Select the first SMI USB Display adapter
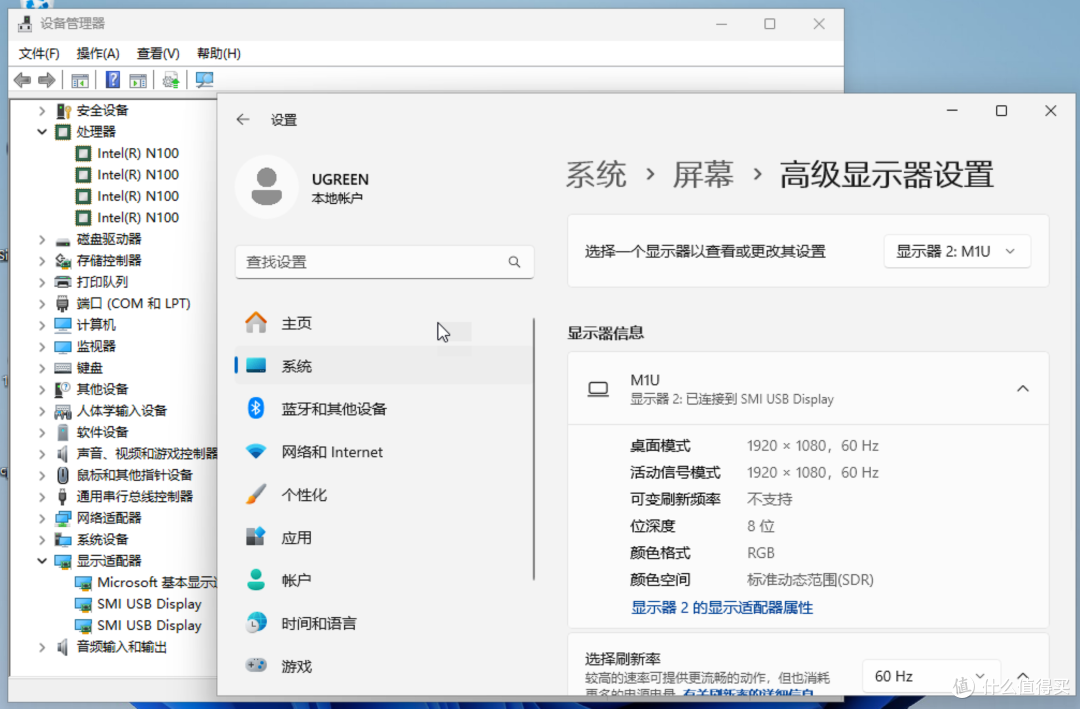The height and width of the screenshot is (709, 1080). (149, 604)
